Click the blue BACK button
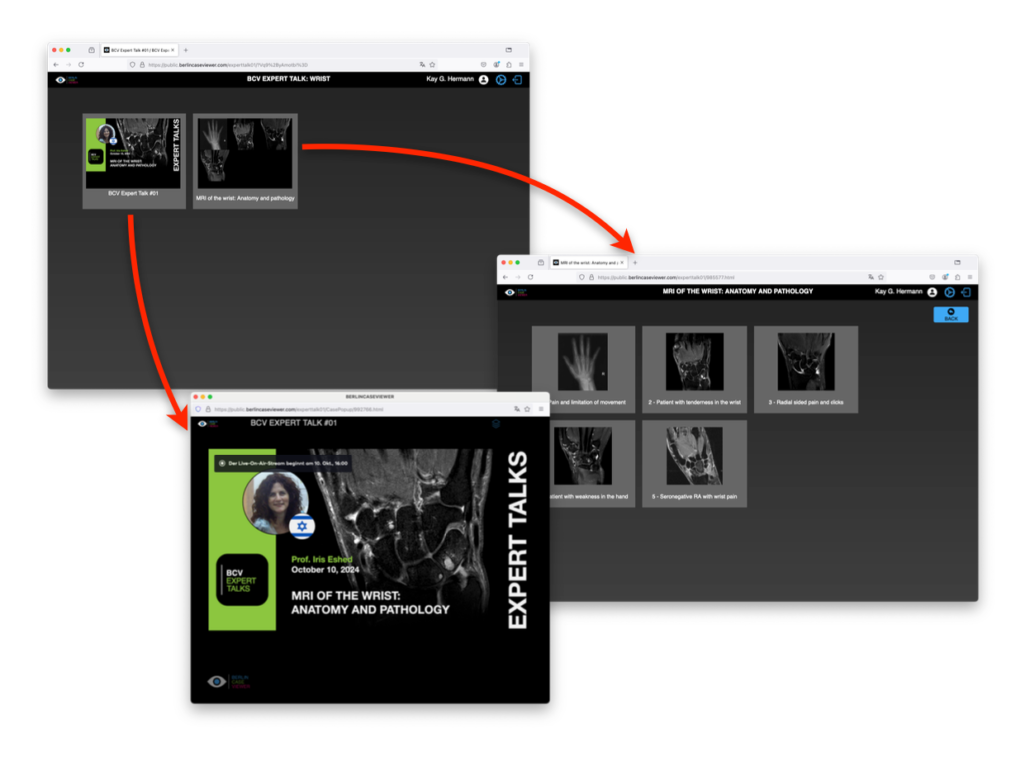This screenshot has height=757, width=1030. click(951, 315)
